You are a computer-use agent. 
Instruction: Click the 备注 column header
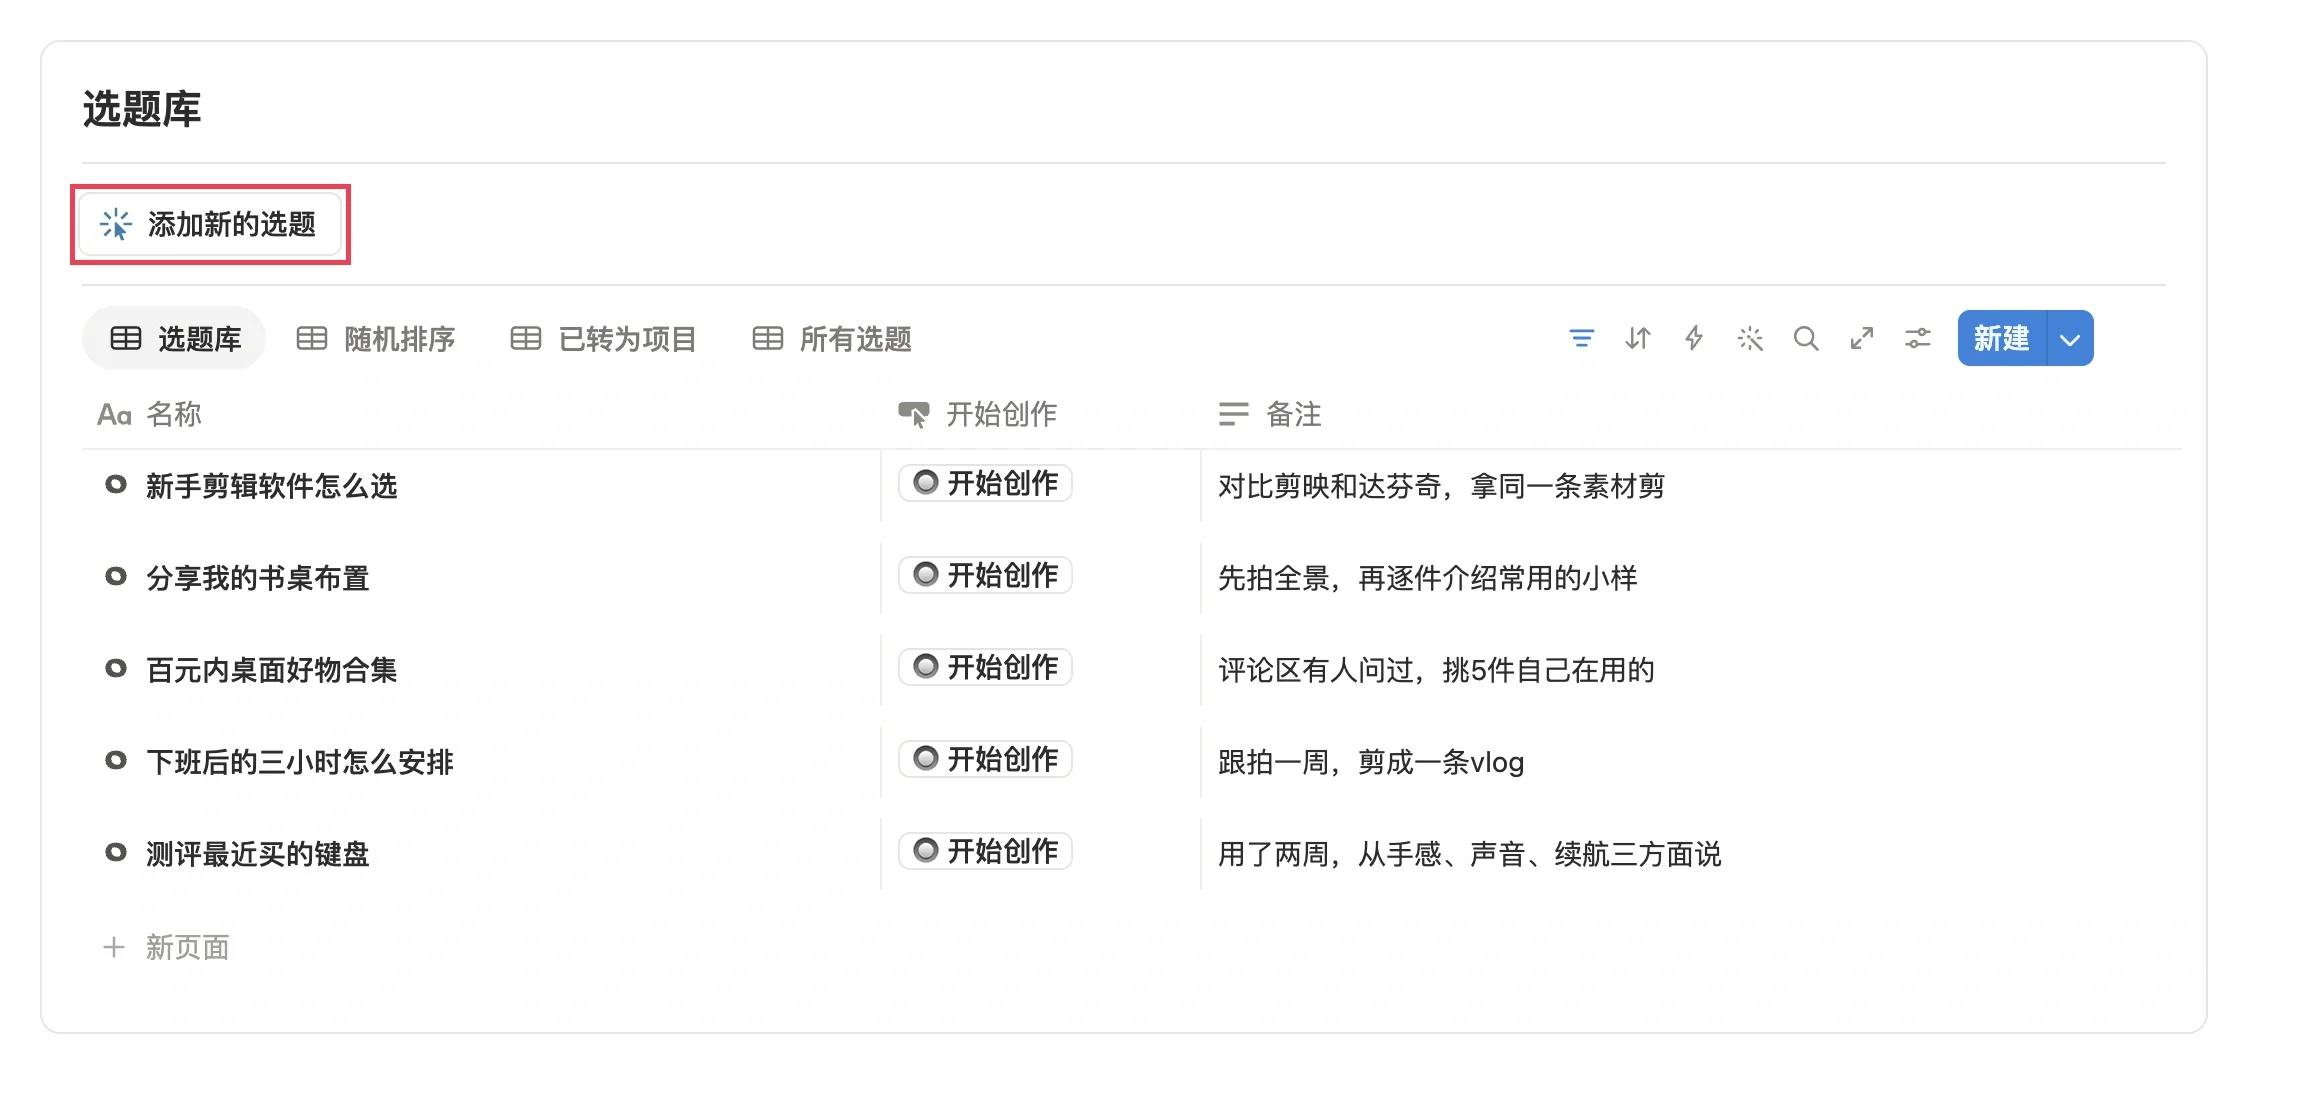[1270, 414]
